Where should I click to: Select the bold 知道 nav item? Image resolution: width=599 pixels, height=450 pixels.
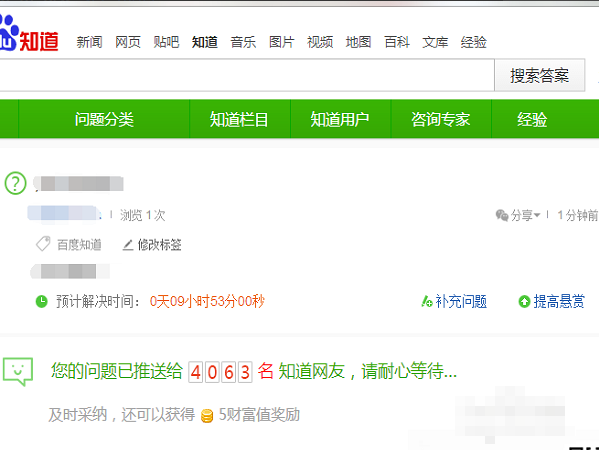point(205,42)
